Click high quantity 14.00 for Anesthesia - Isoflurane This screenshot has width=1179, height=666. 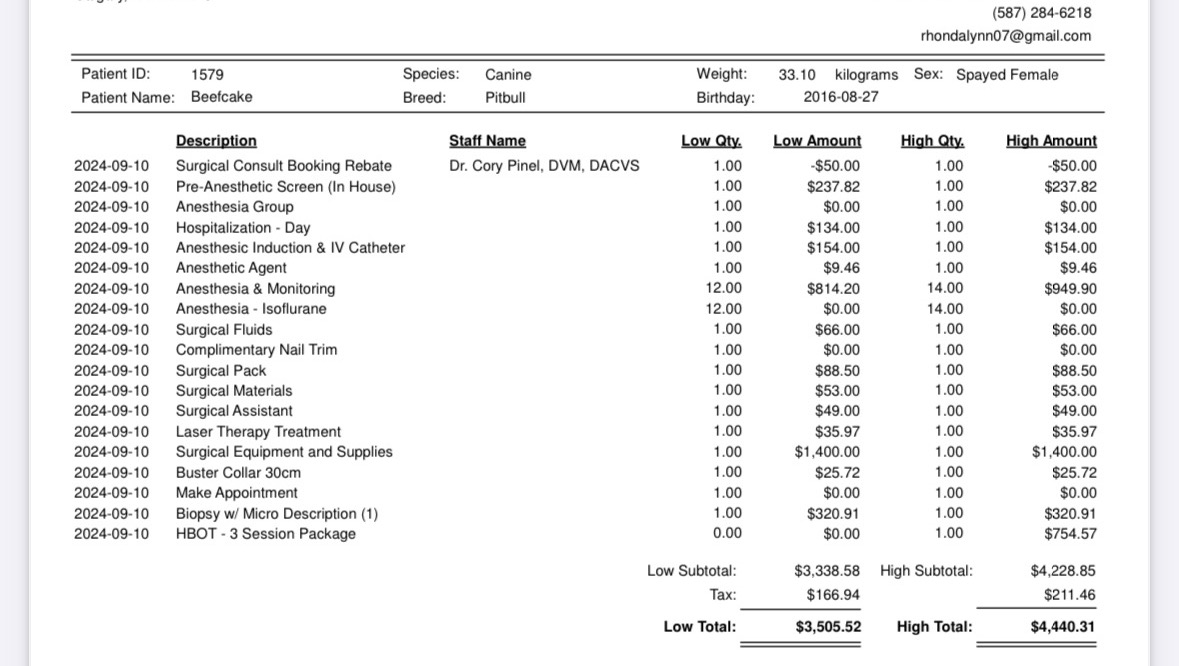click(944, 309)
